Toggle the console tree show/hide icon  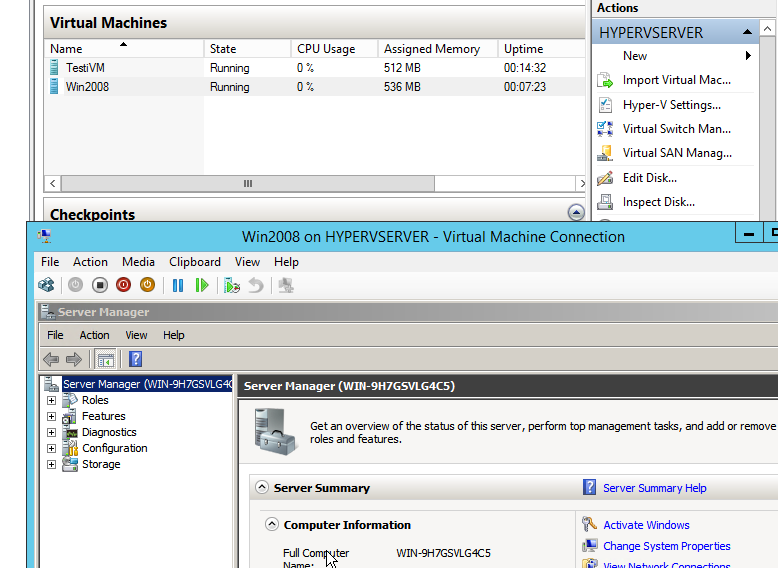click(105, 360)
